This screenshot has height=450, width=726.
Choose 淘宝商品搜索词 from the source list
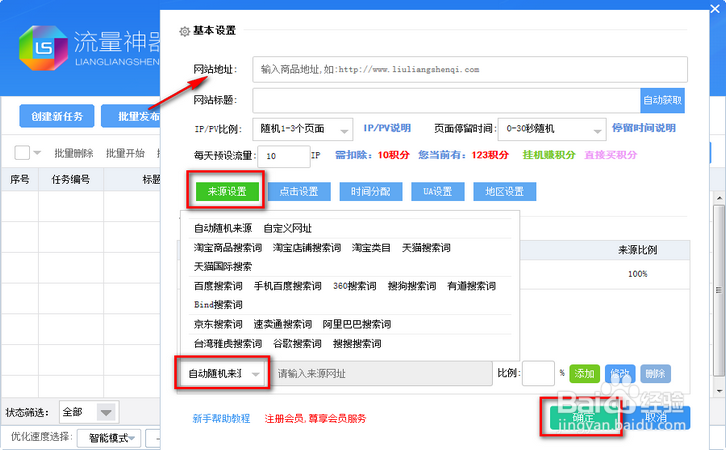(x=228, y=248)
